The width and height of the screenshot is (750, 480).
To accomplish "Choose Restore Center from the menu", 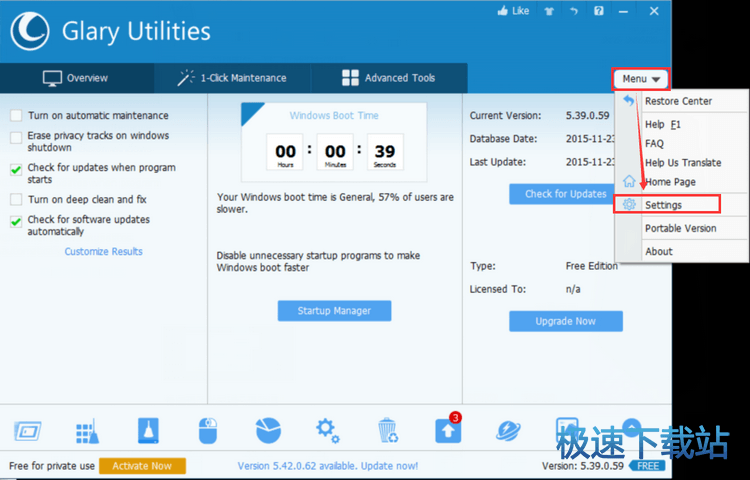I will pos(682,101).
